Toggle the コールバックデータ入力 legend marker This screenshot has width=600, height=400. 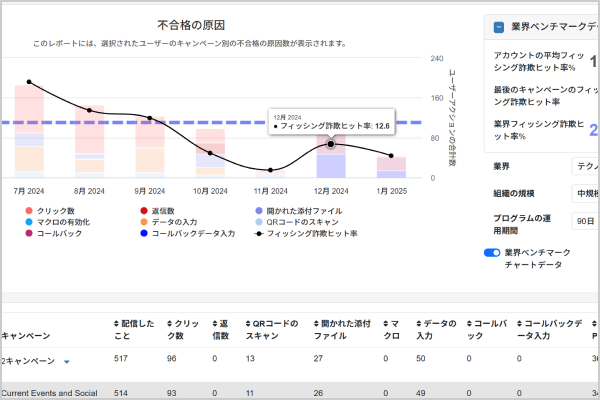click(x=144, y=233)
